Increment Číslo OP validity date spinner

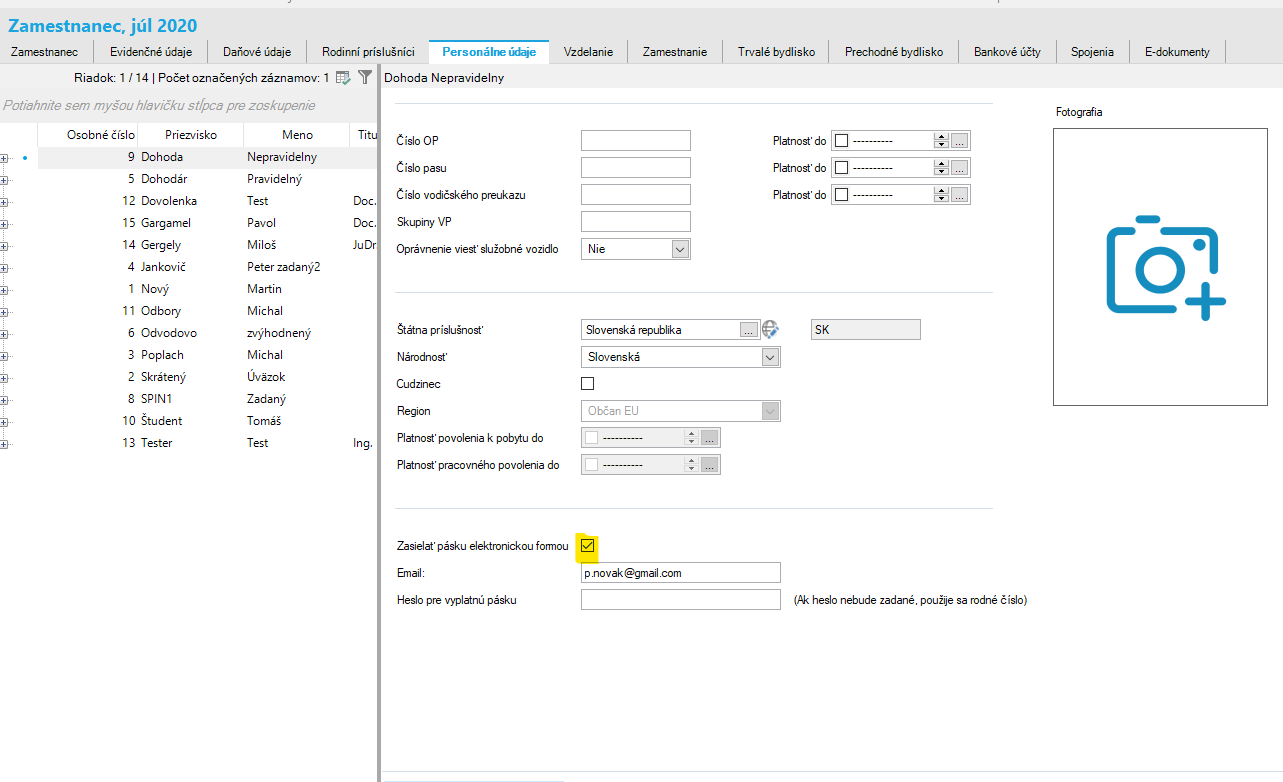[x=940, y=137]
